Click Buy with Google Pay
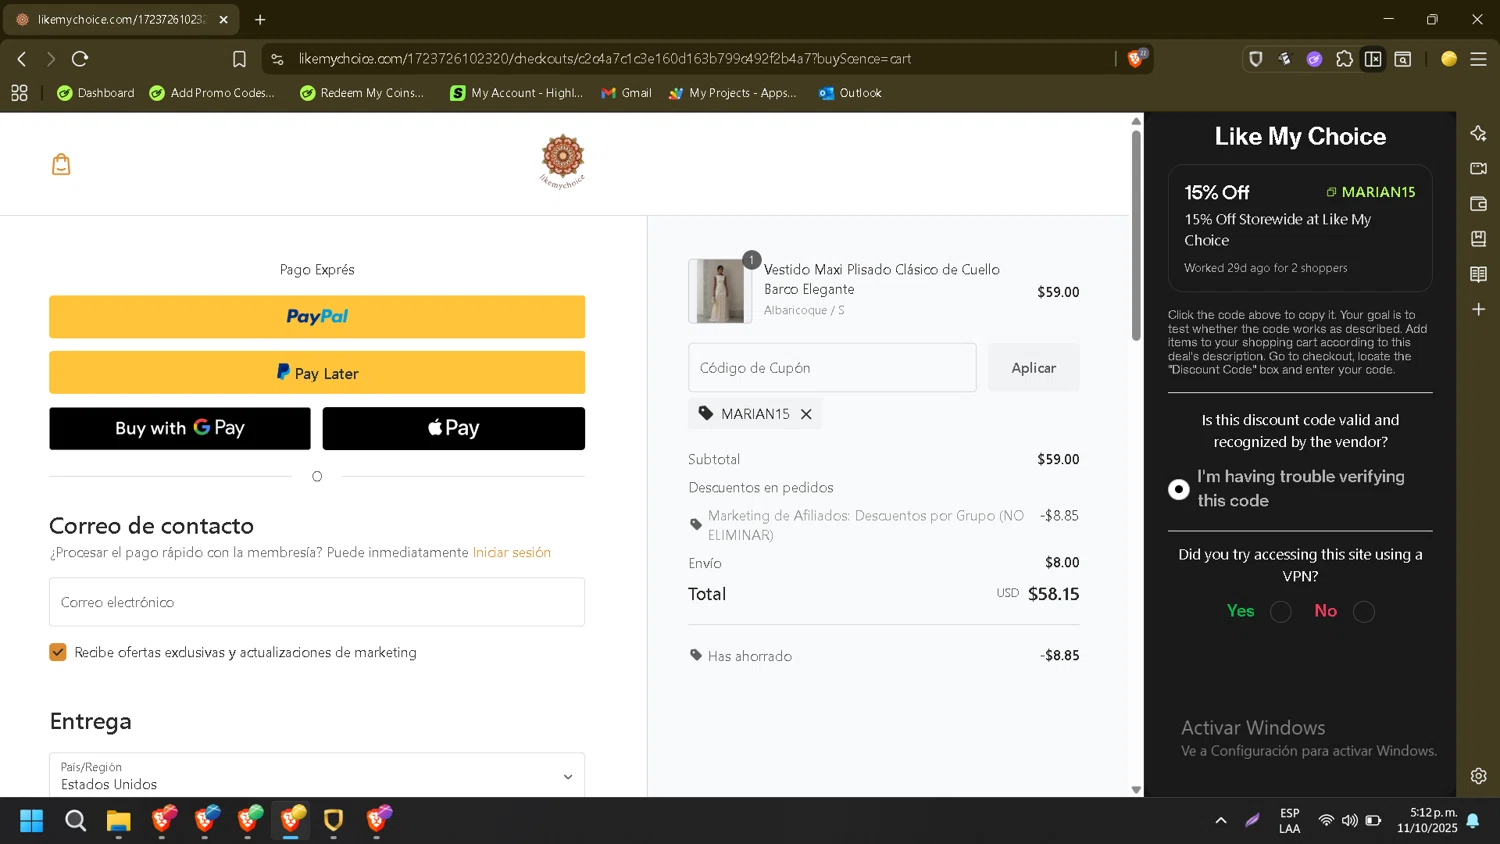Image resolution: width=1500 pixels, height=844 pixels. pyautogui.click(x=180, y=428)
